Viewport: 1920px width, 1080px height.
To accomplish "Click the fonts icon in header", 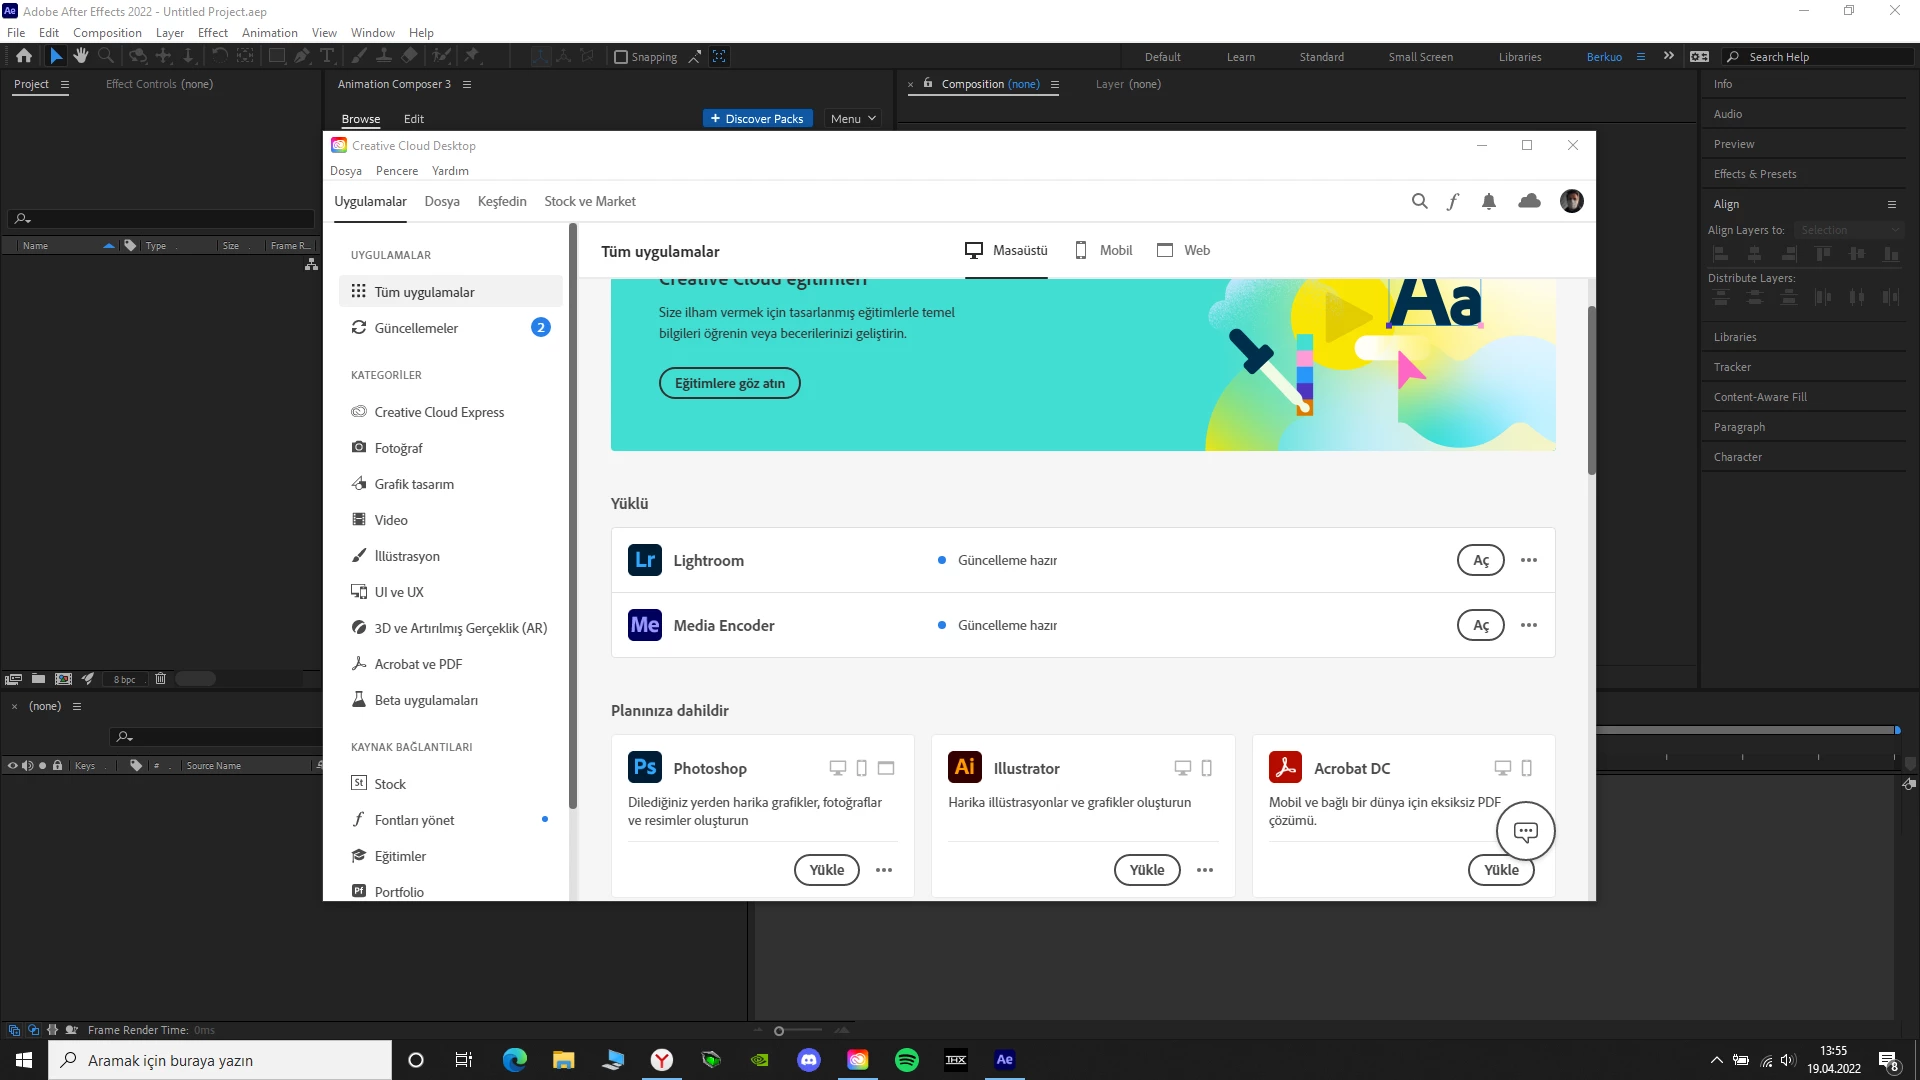I will 1453,201.
